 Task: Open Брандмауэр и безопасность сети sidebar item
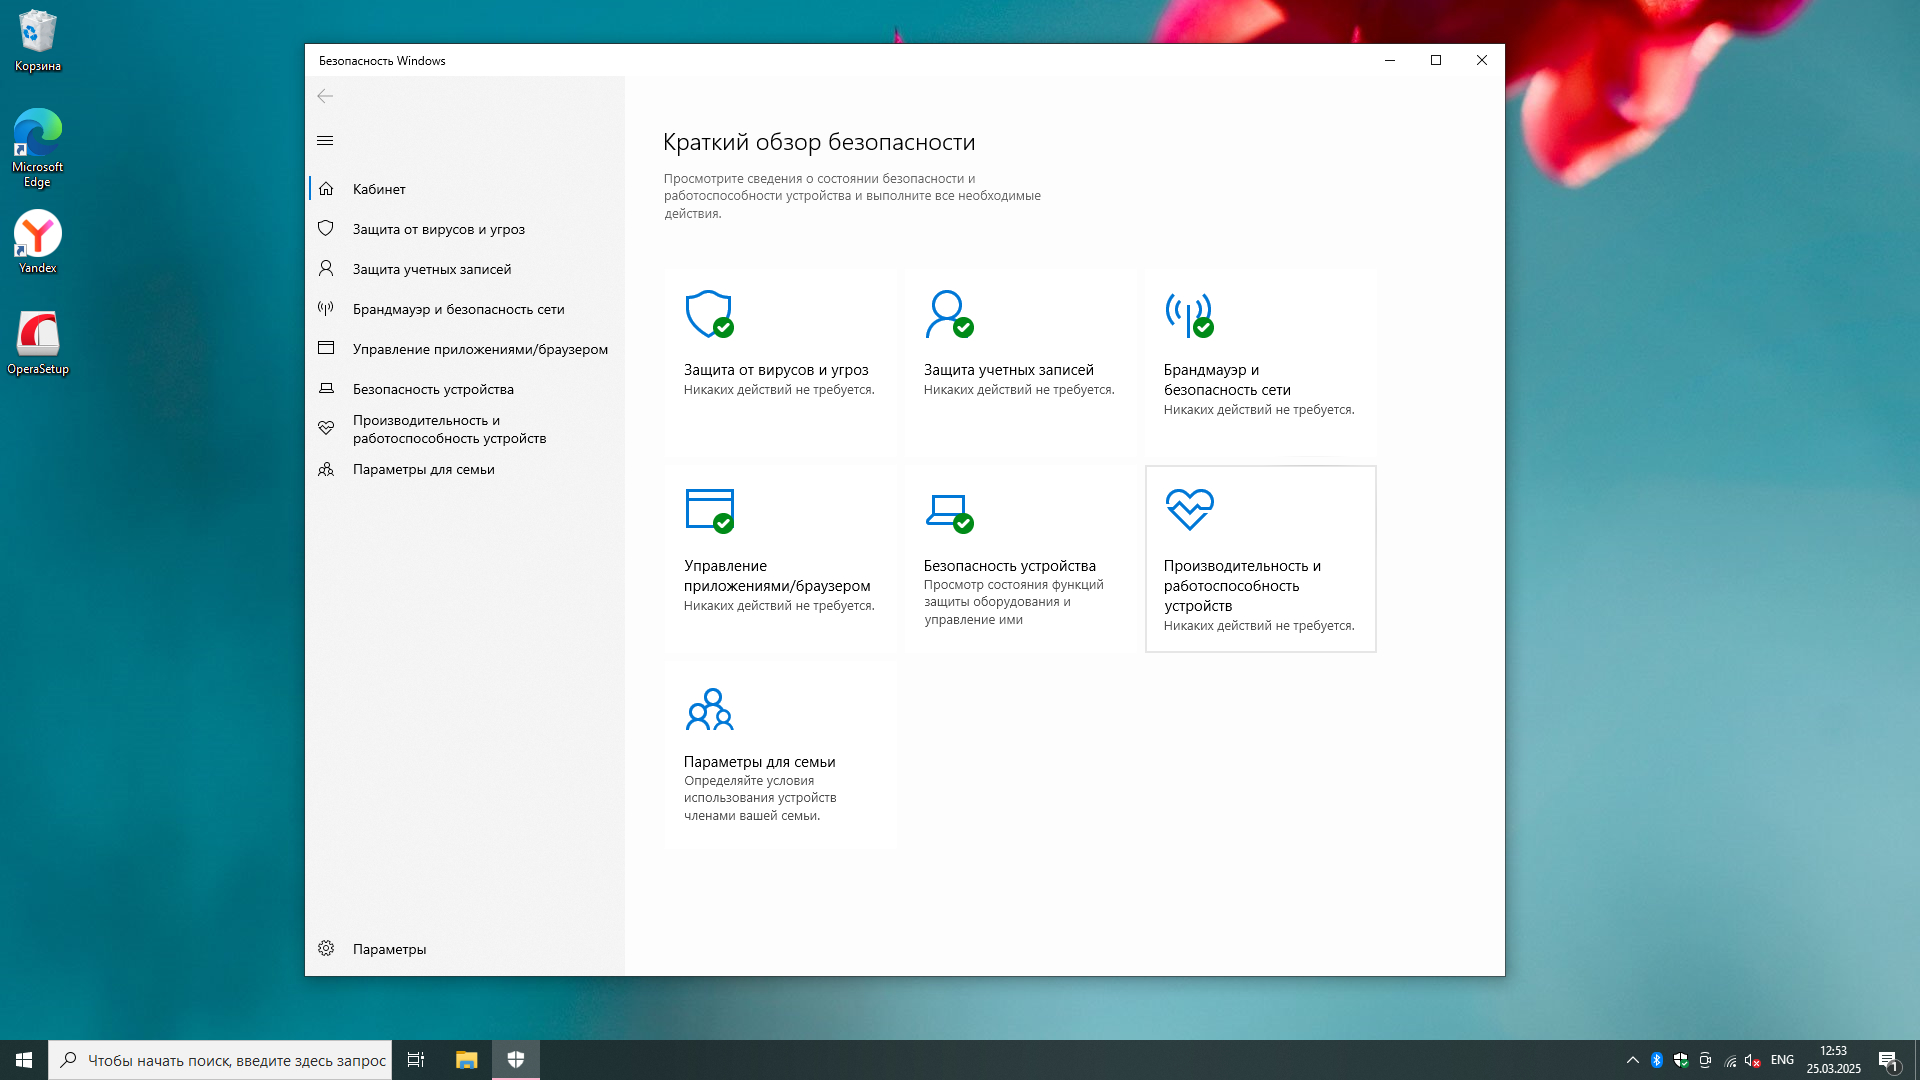point(458,309)
